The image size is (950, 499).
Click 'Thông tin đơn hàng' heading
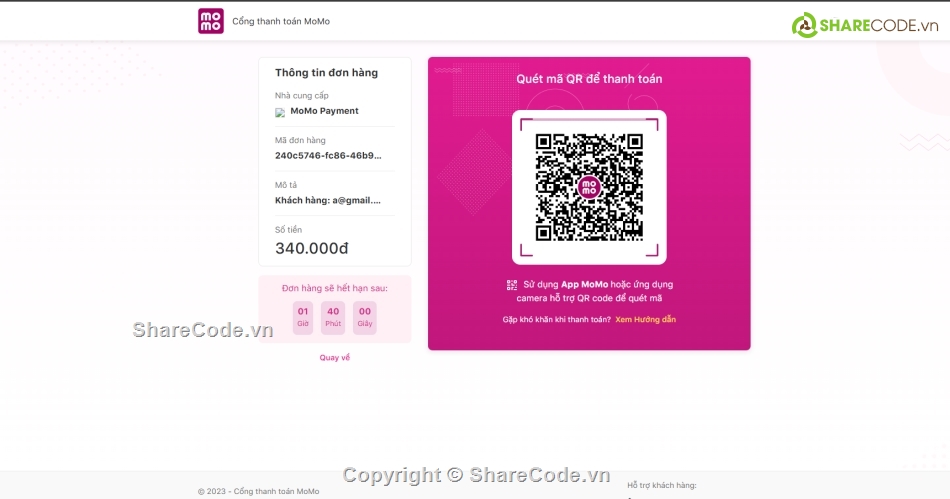[x=327, y=73]
